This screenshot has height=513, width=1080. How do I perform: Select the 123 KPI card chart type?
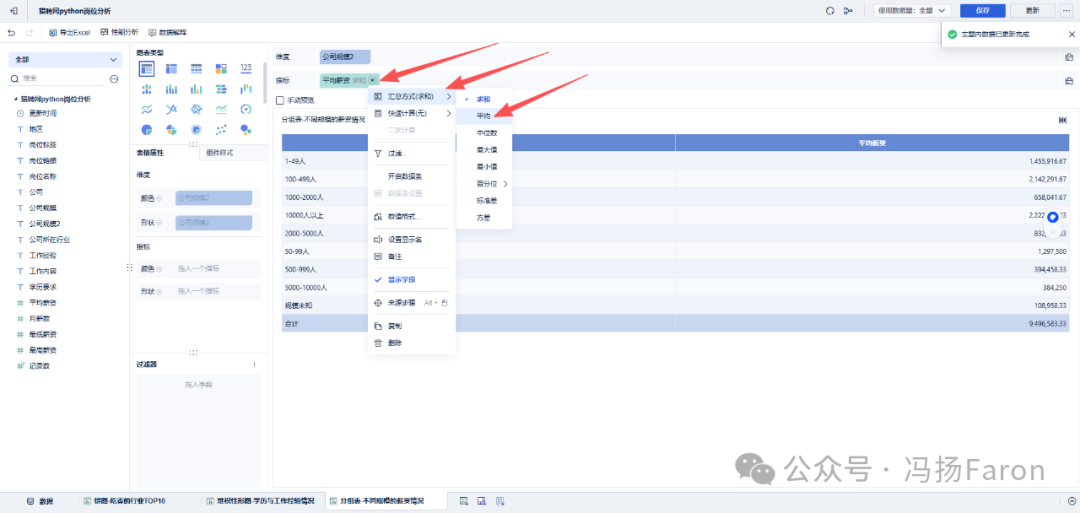(246, 68)
